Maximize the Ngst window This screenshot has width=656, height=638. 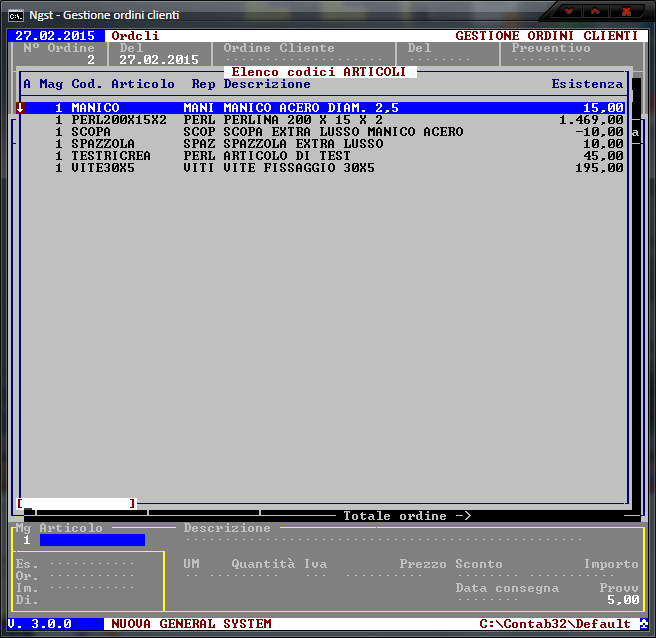596,11
